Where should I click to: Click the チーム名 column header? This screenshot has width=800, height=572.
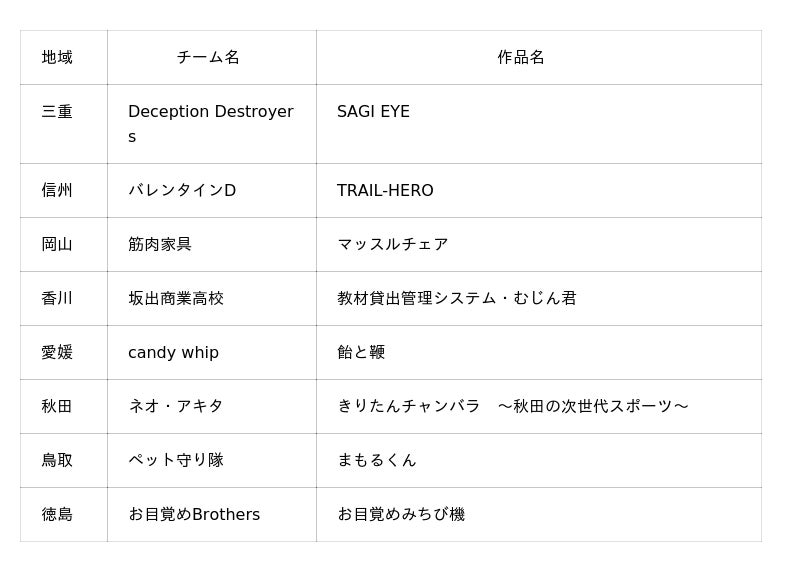pyautogui.click(x=208, y=57)
